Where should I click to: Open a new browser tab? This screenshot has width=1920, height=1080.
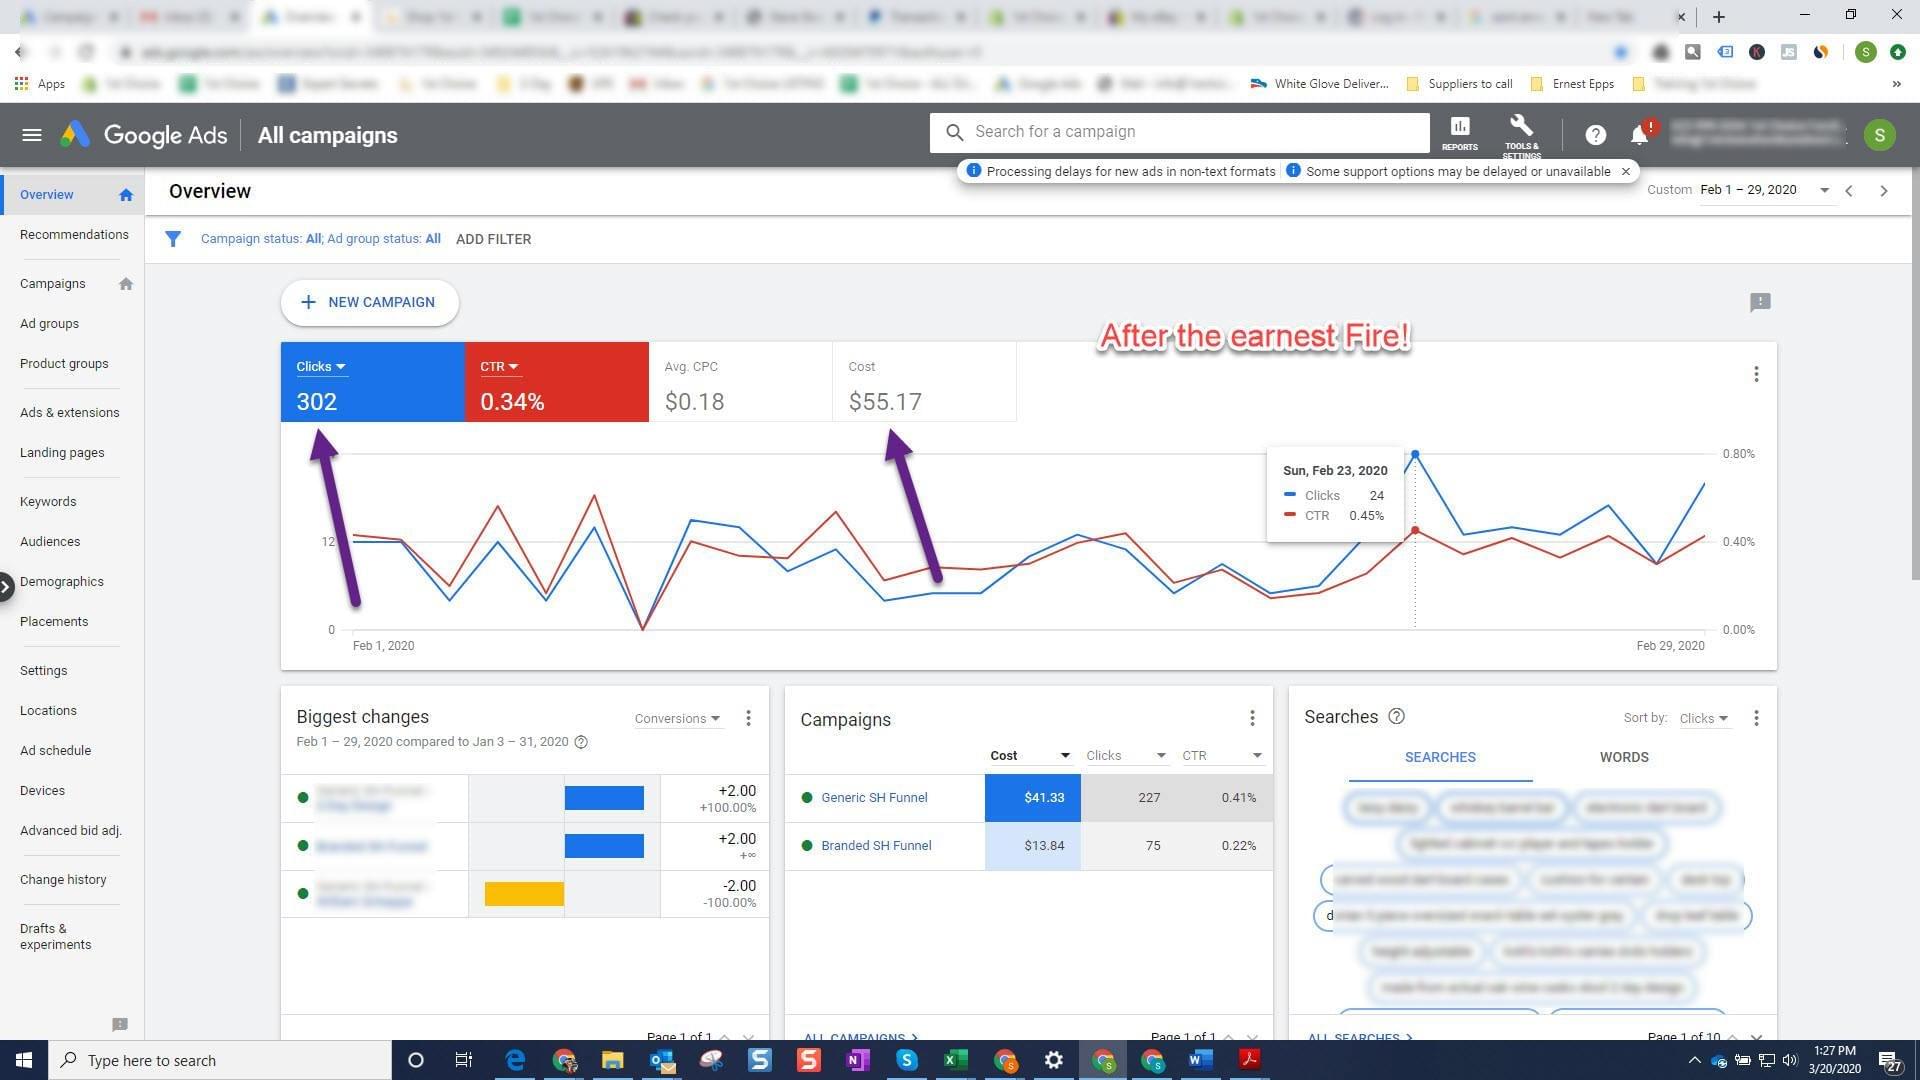[x=1718, y=16]
